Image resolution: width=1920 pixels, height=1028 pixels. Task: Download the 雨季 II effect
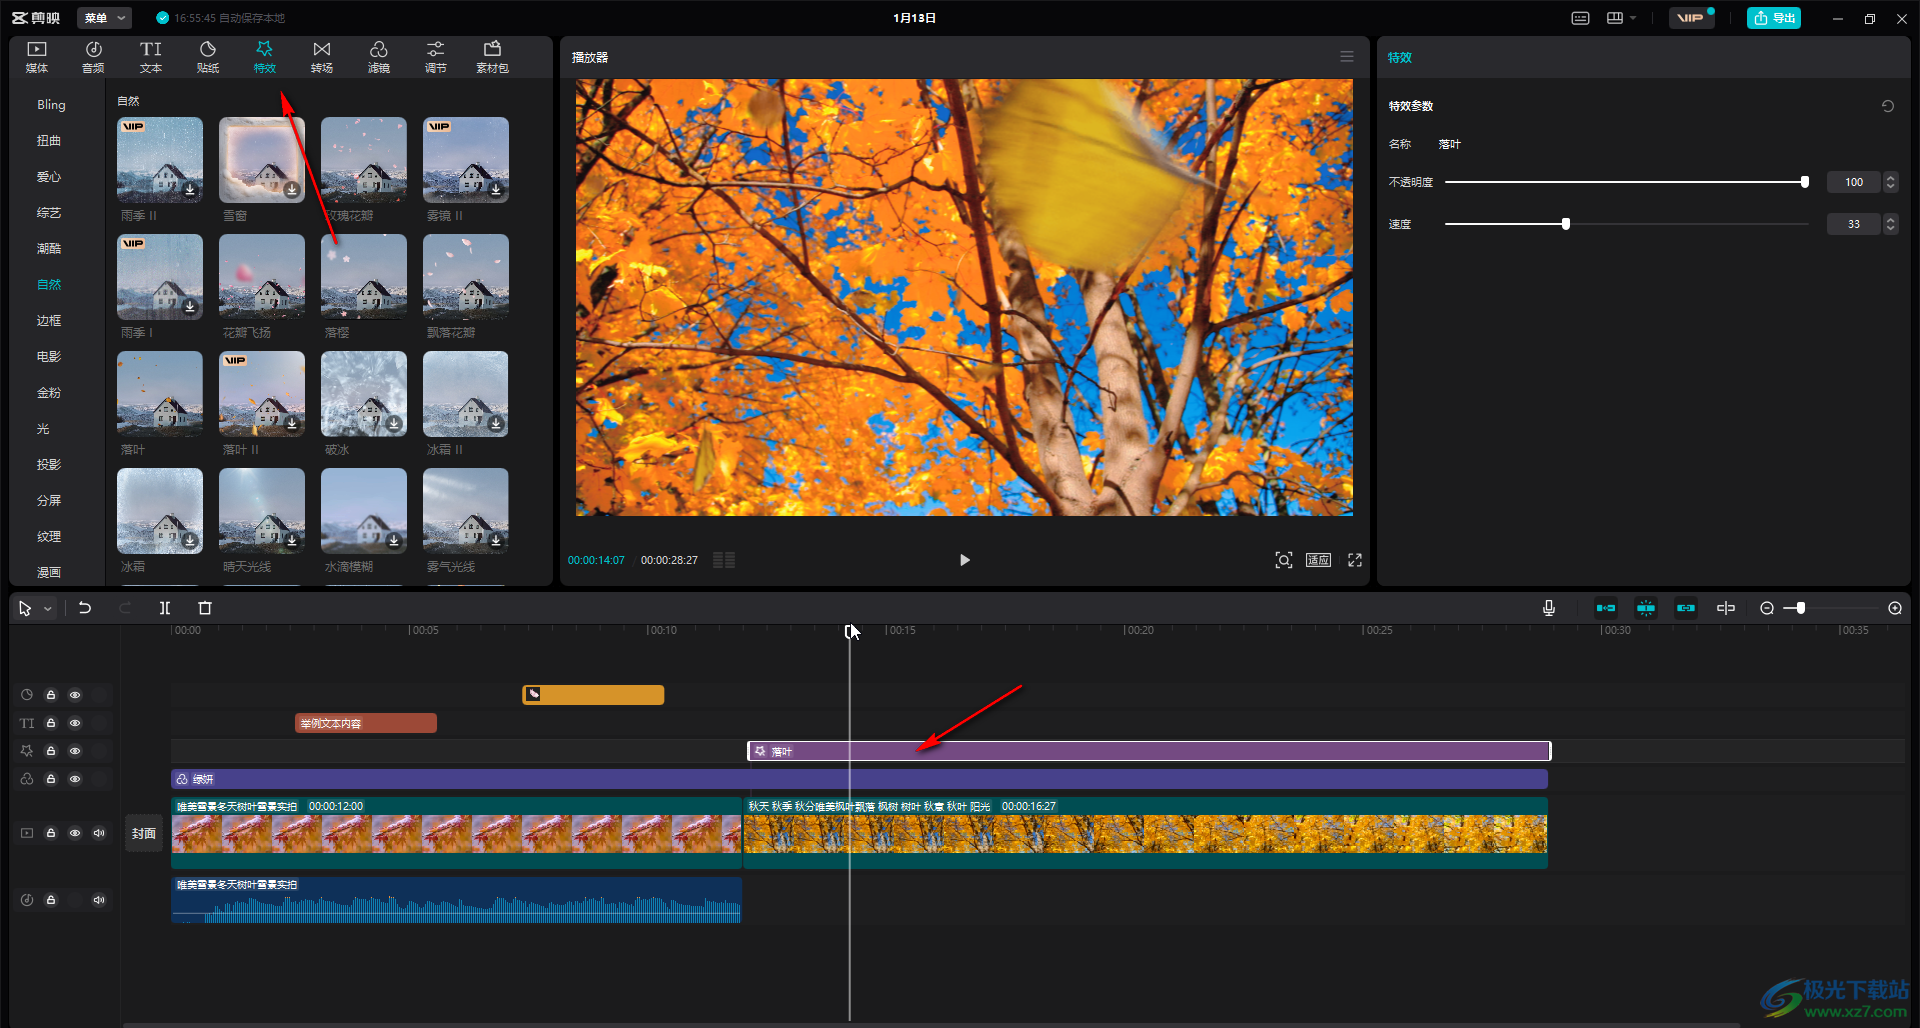click(x=190, y=189)
